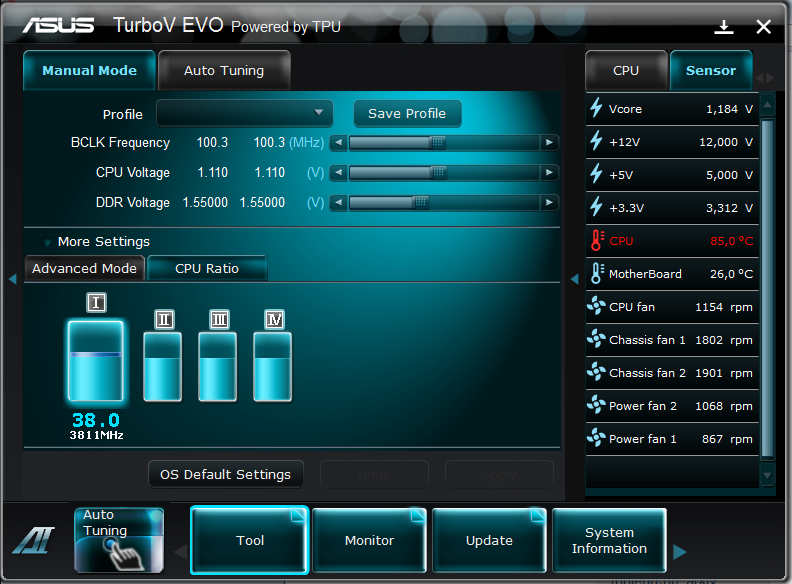This screenshot has height=584, width=792.
Task: Switch to Manual Mode tab
Action: [89, 70]
